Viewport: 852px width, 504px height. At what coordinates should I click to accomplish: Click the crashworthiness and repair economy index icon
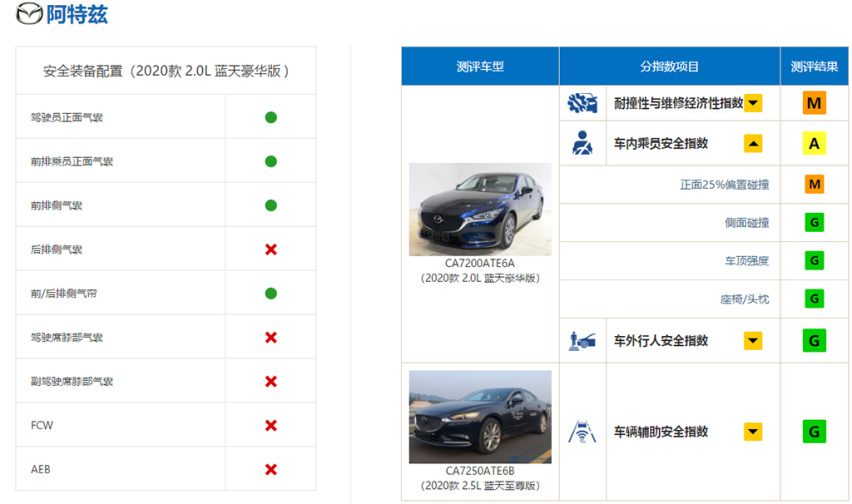click(x=582, y=103)
